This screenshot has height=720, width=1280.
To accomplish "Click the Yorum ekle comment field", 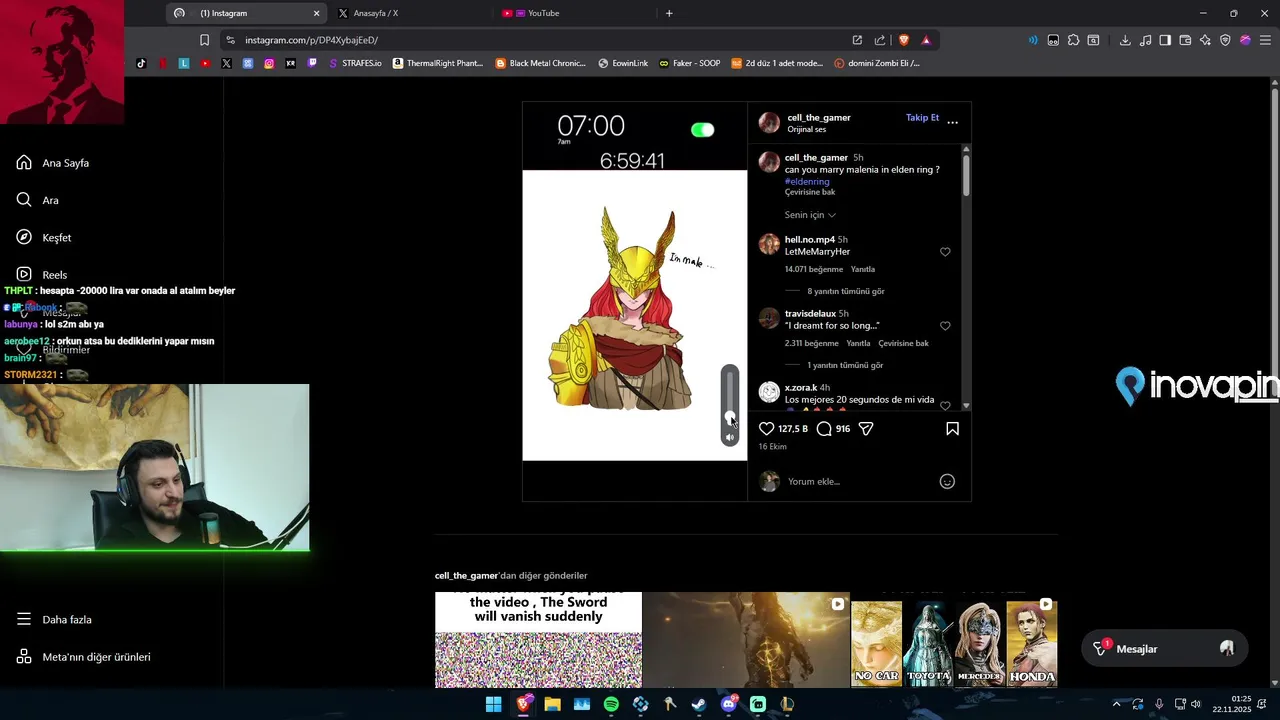I will [x=860, y=481].
